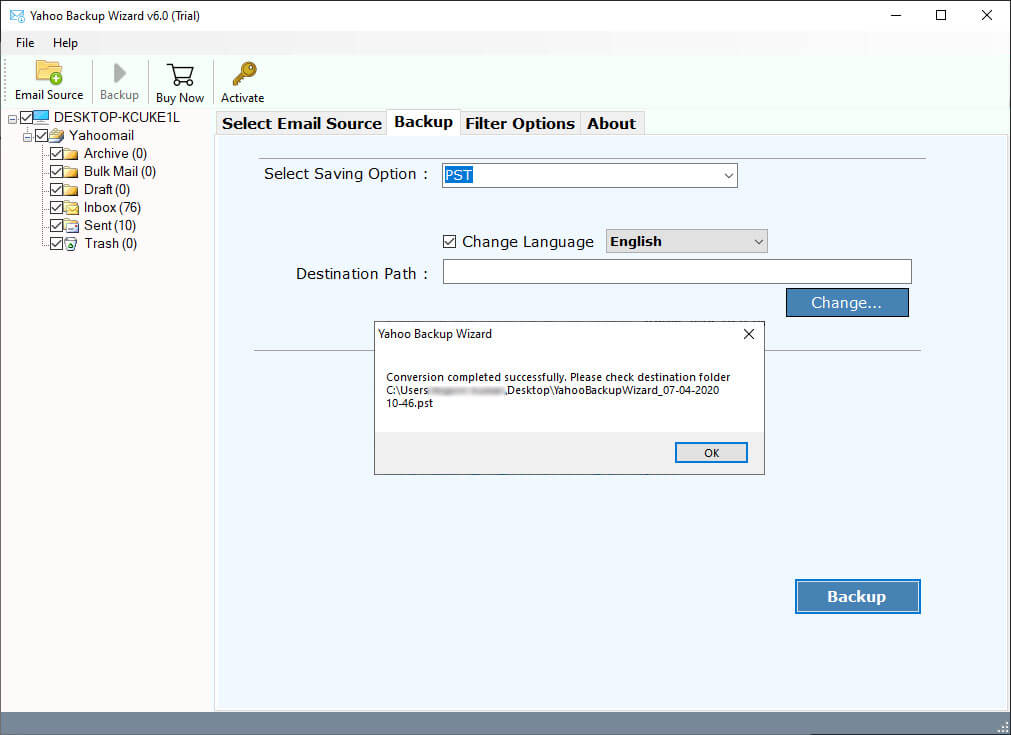Select the DESKTOP-KCUKE1L root label
1011x735 pixels.
click(x=117, y=117)
